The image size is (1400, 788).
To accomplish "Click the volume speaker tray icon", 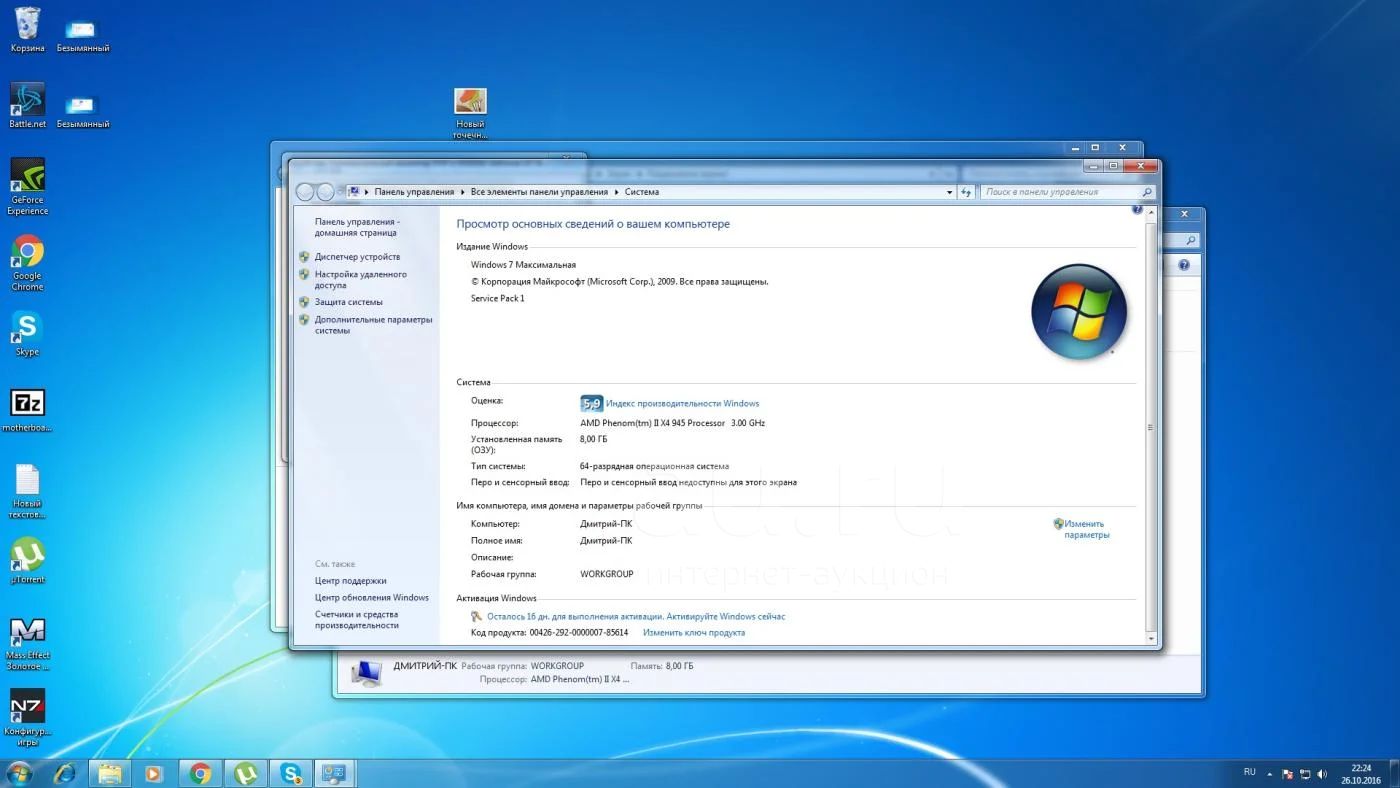I will pyautogui.click(x=1322, y=774).
